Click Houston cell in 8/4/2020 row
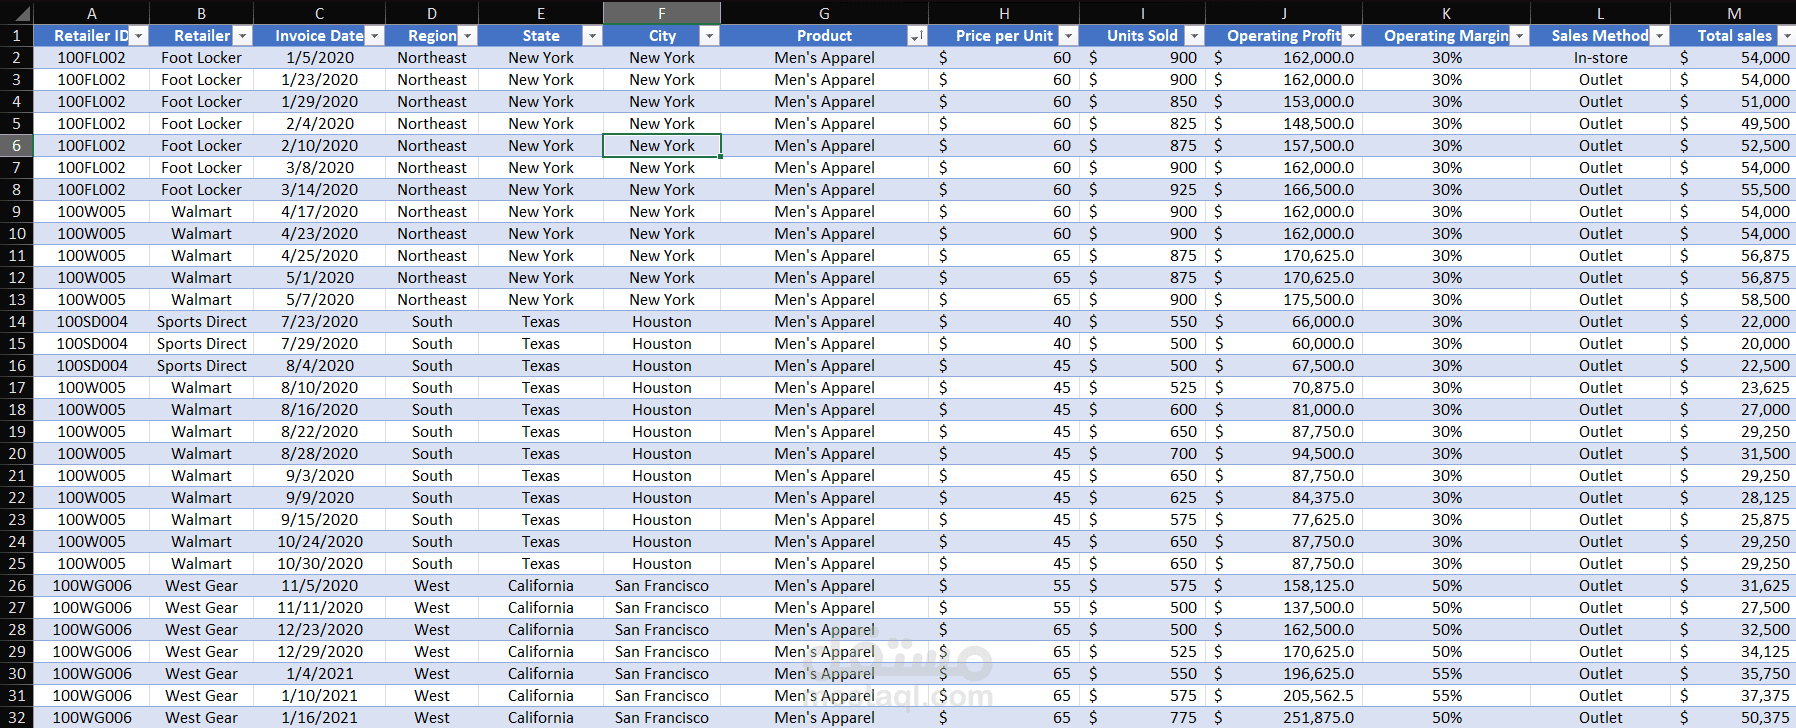This screenshot has height=728, width=1796. point(662,365)
